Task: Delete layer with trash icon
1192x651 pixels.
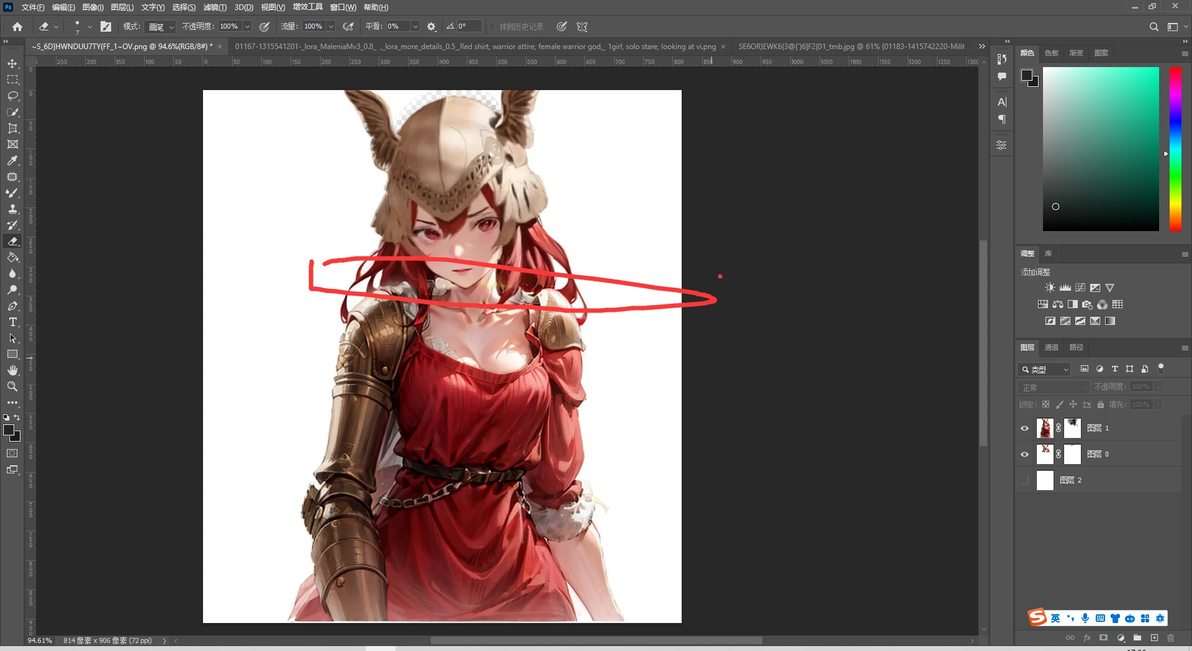Action: (x=1171, y=637)
